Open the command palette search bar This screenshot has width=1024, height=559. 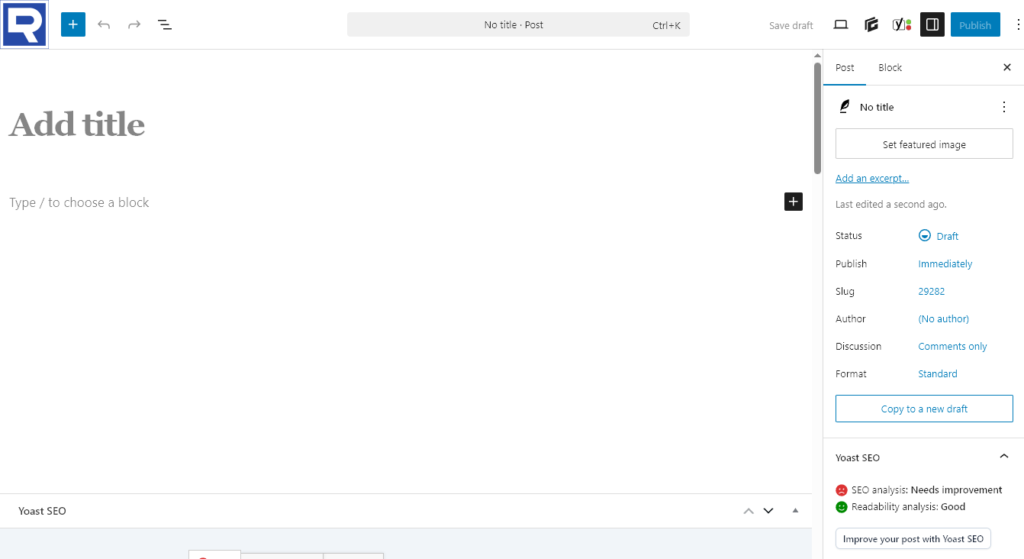518,25
